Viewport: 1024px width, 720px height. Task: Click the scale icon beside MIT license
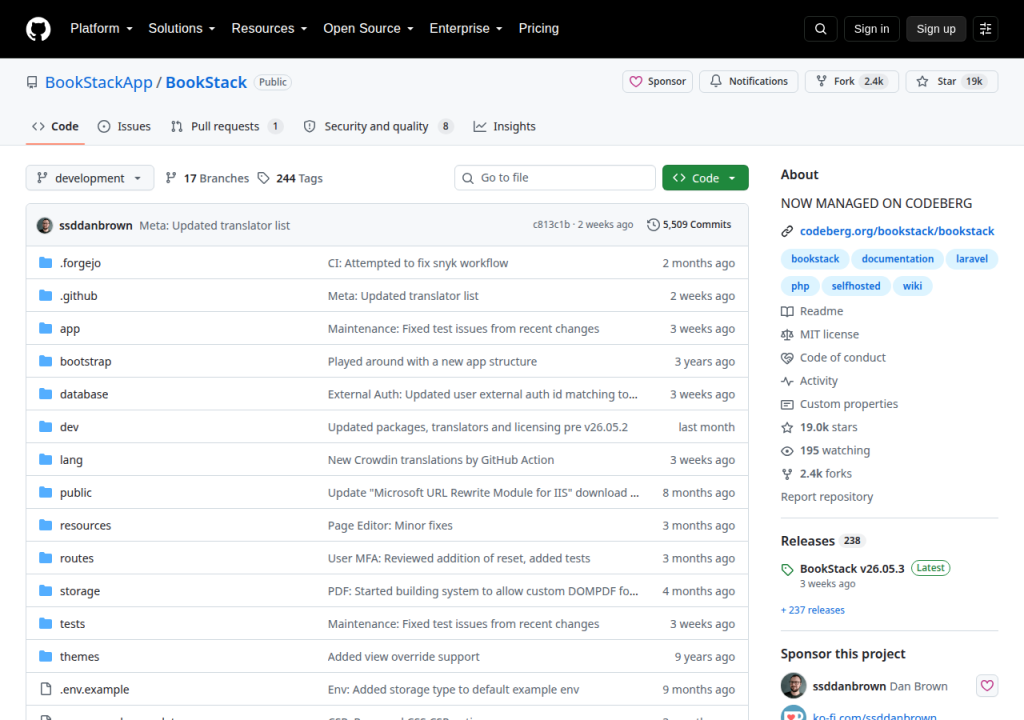(787, 335)
